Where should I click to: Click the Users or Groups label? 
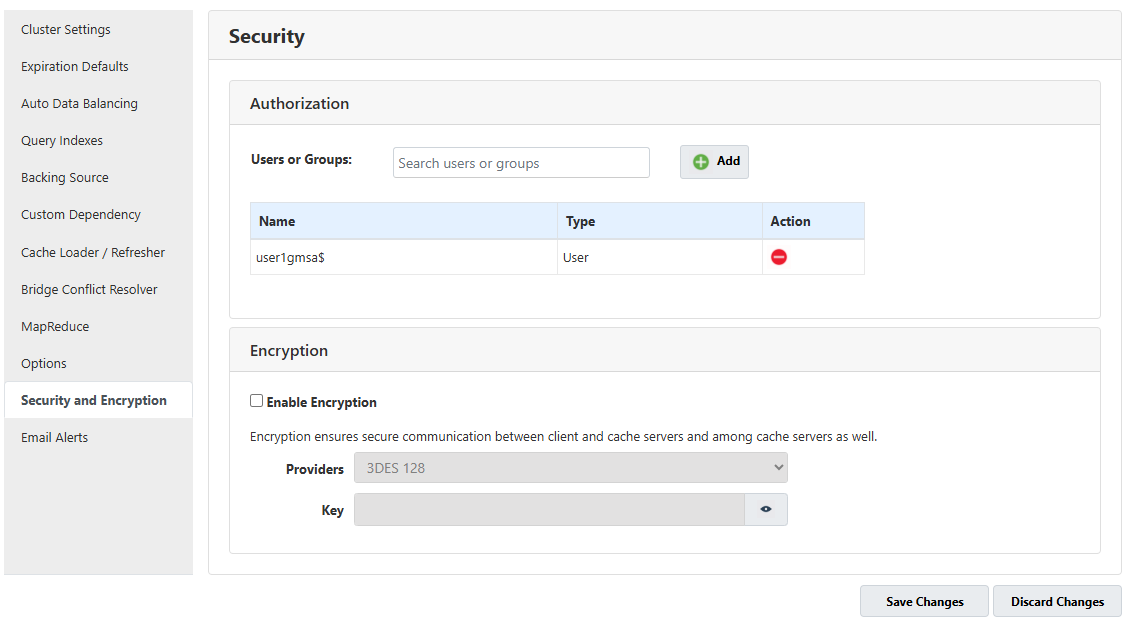[x=301, y=160]
